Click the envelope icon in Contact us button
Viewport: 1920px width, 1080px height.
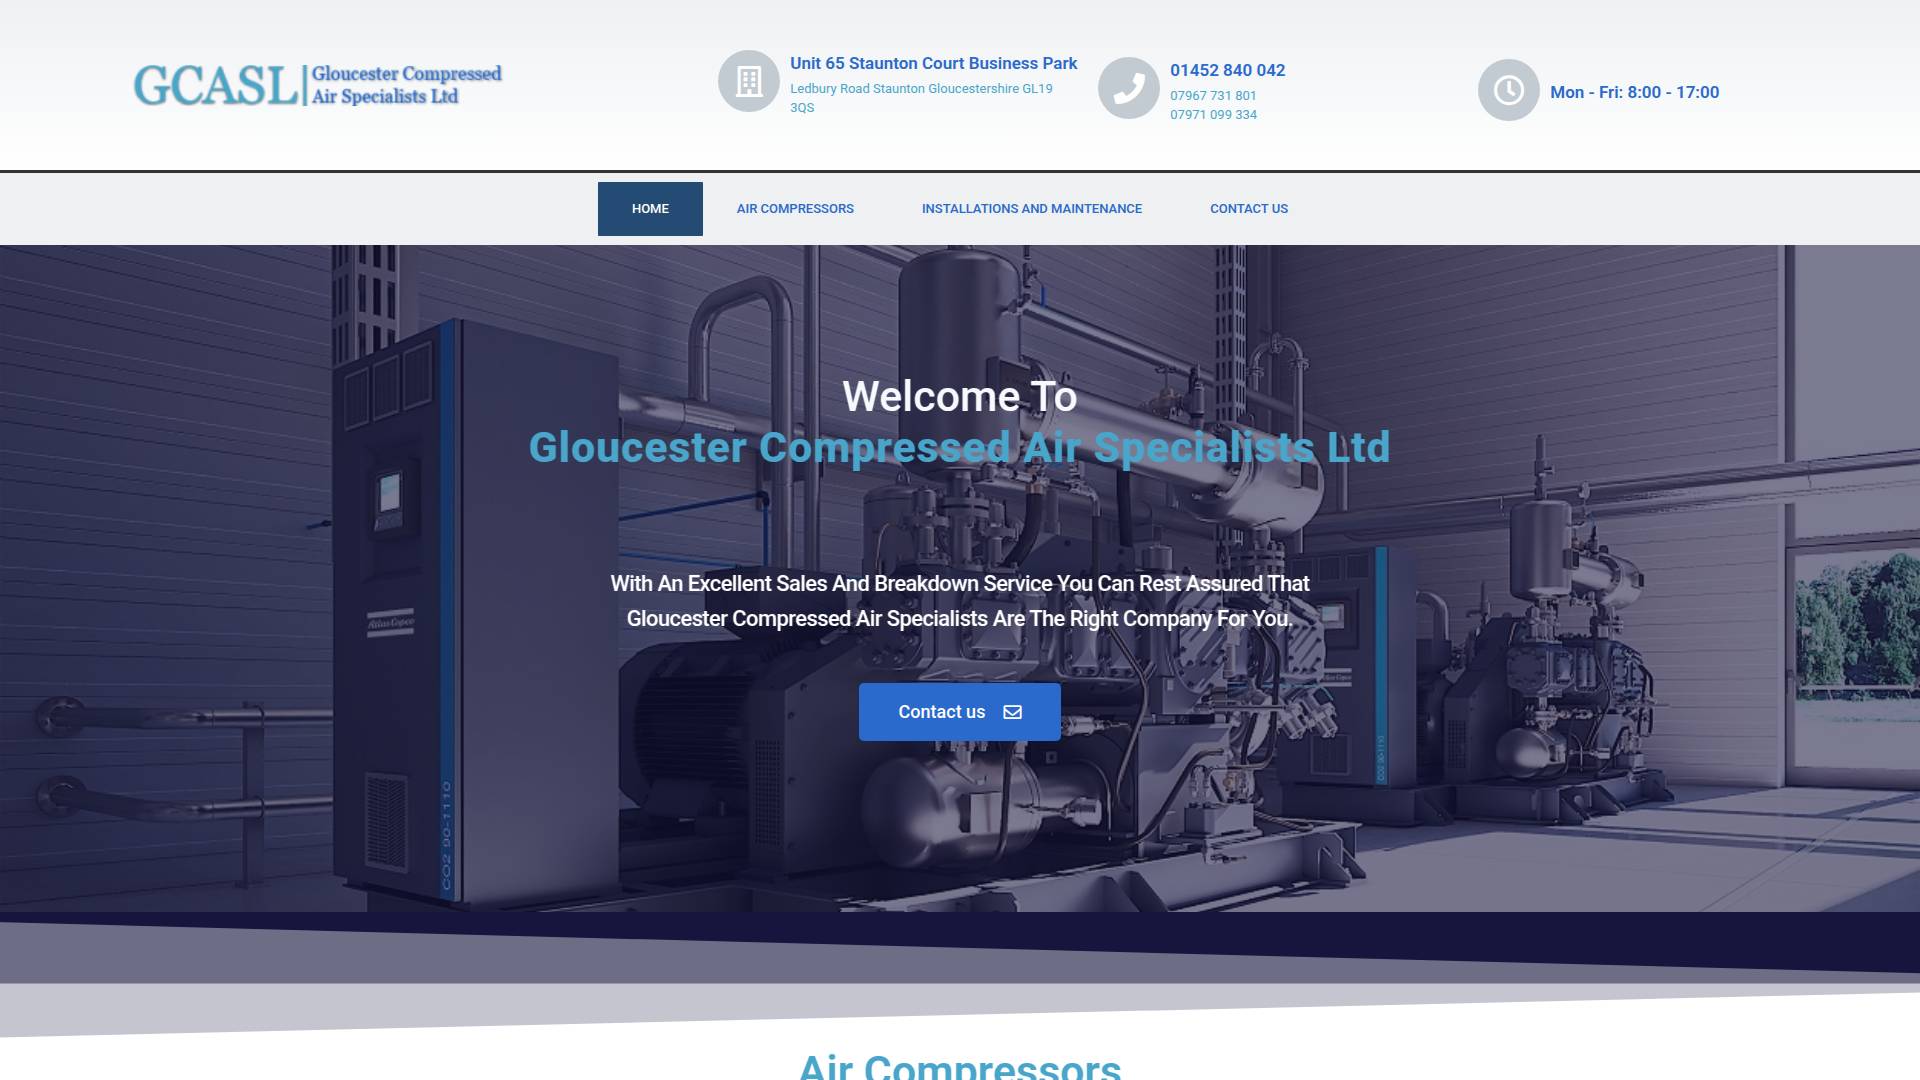tap(1012, 712)
